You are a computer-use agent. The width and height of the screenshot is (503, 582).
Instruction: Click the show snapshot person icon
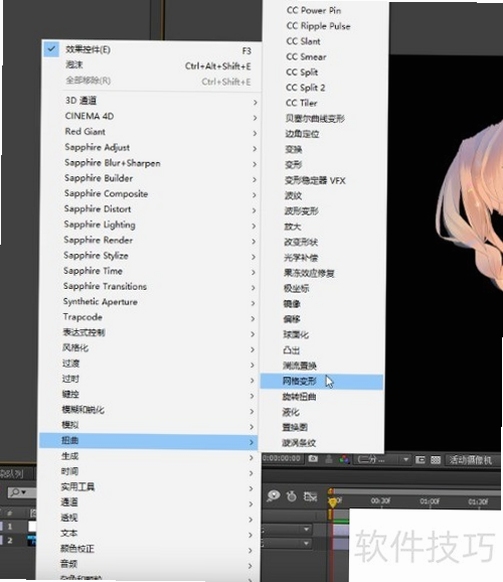[x=329, y=460]
